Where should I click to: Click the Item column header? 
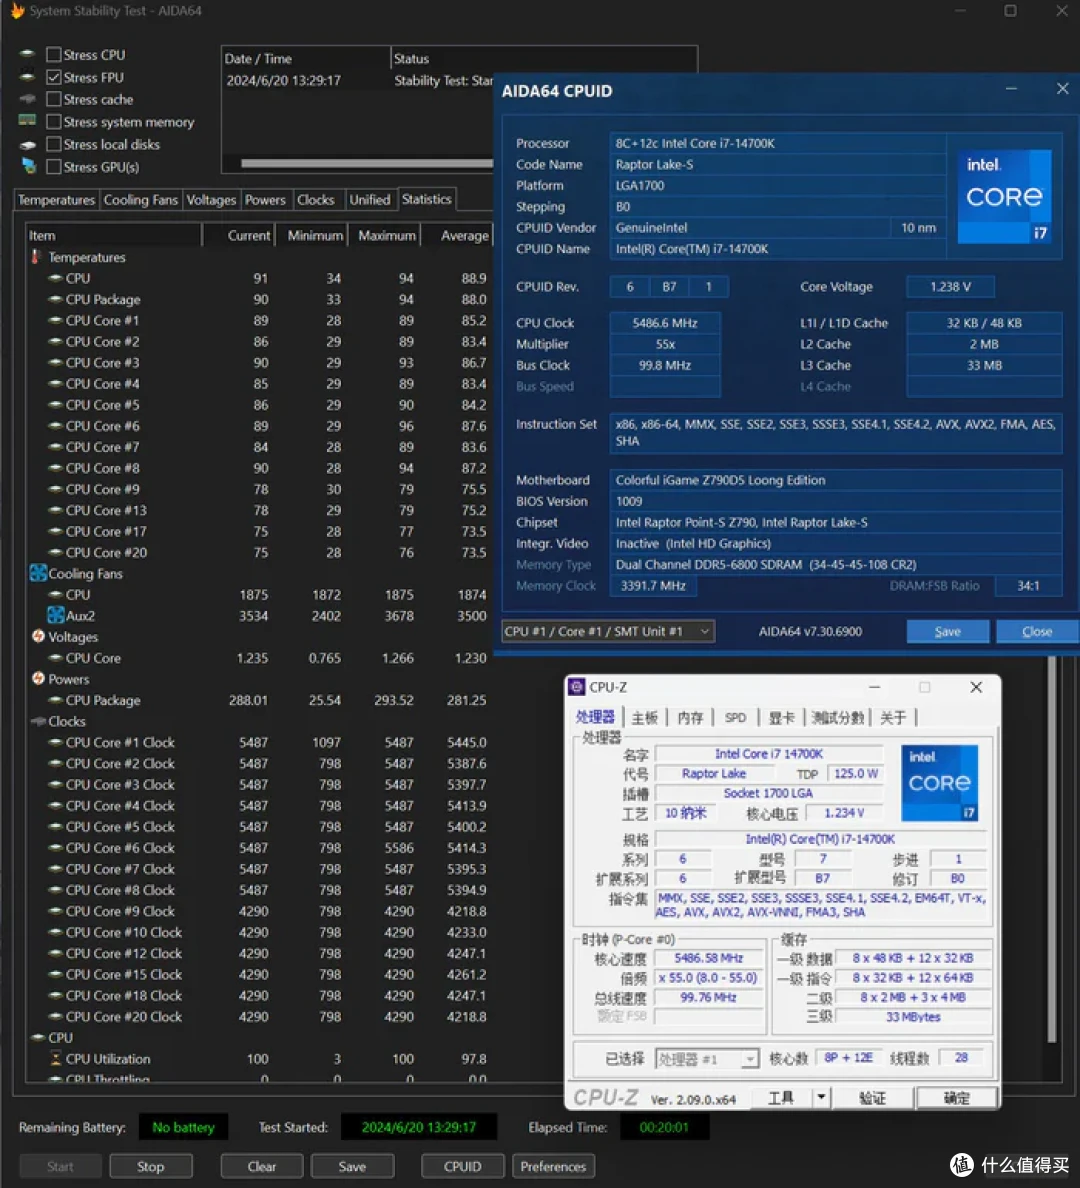[114, 236]
